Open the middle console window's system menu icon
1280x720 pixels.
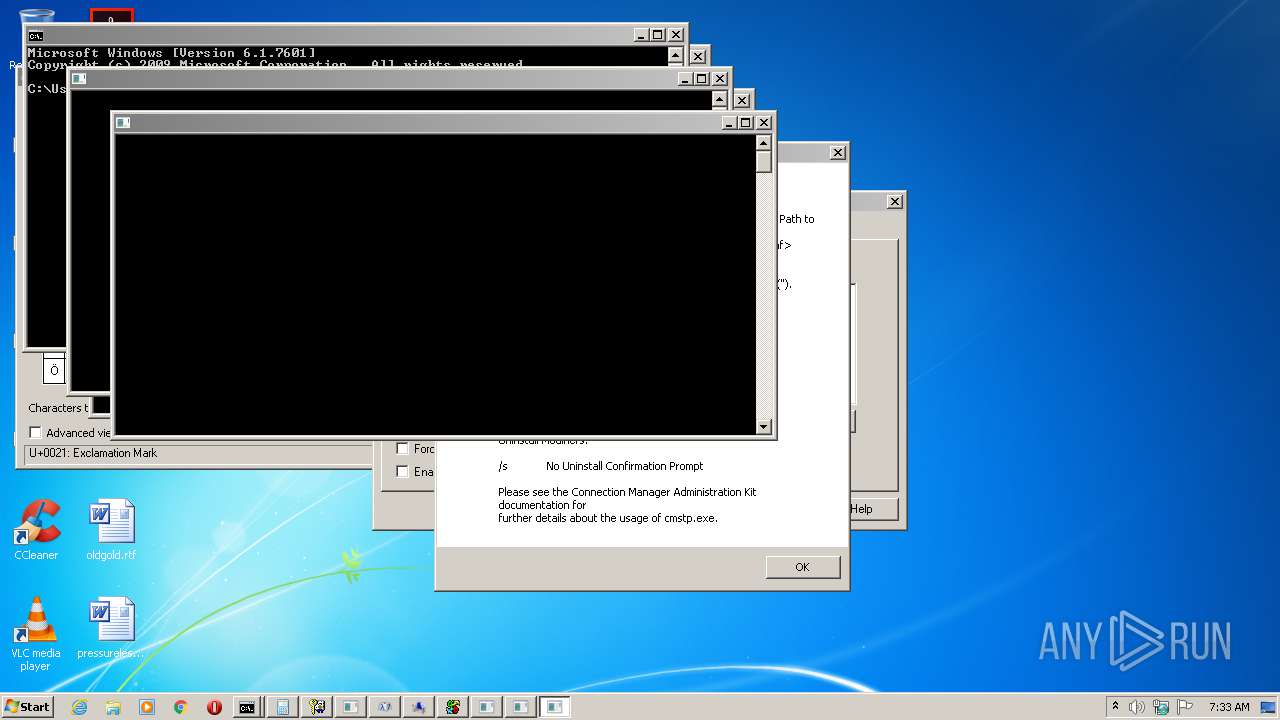(x=79, y=79)
